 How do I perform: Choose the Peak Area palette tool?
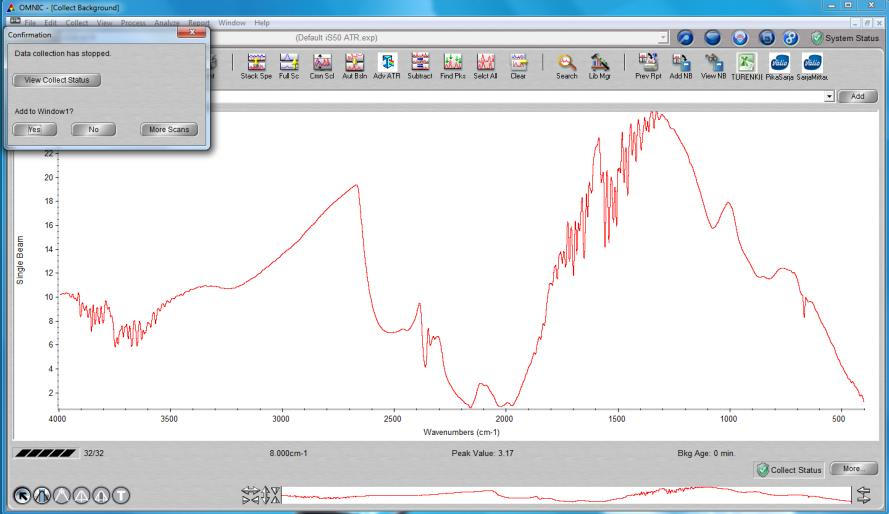101,495
